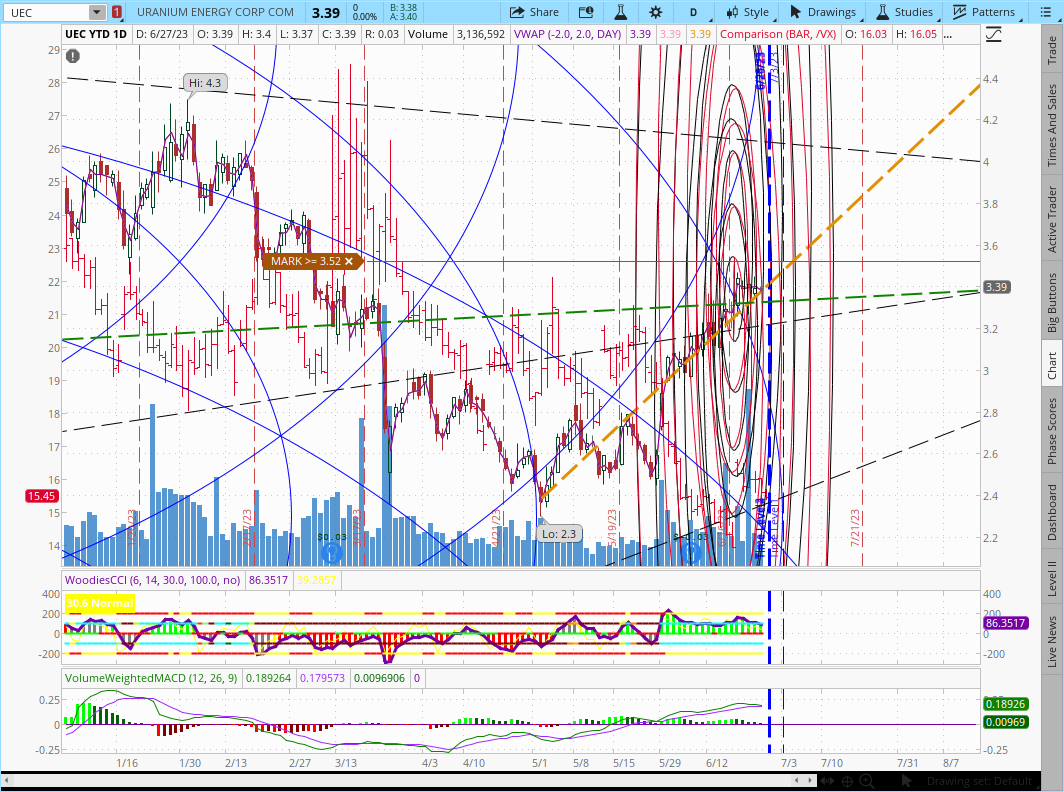This screenshot has width=1064, height=792.
Task: Click the 5/19/23 vertical date marker
Action: pyautogui.click(x=612, y=528)
